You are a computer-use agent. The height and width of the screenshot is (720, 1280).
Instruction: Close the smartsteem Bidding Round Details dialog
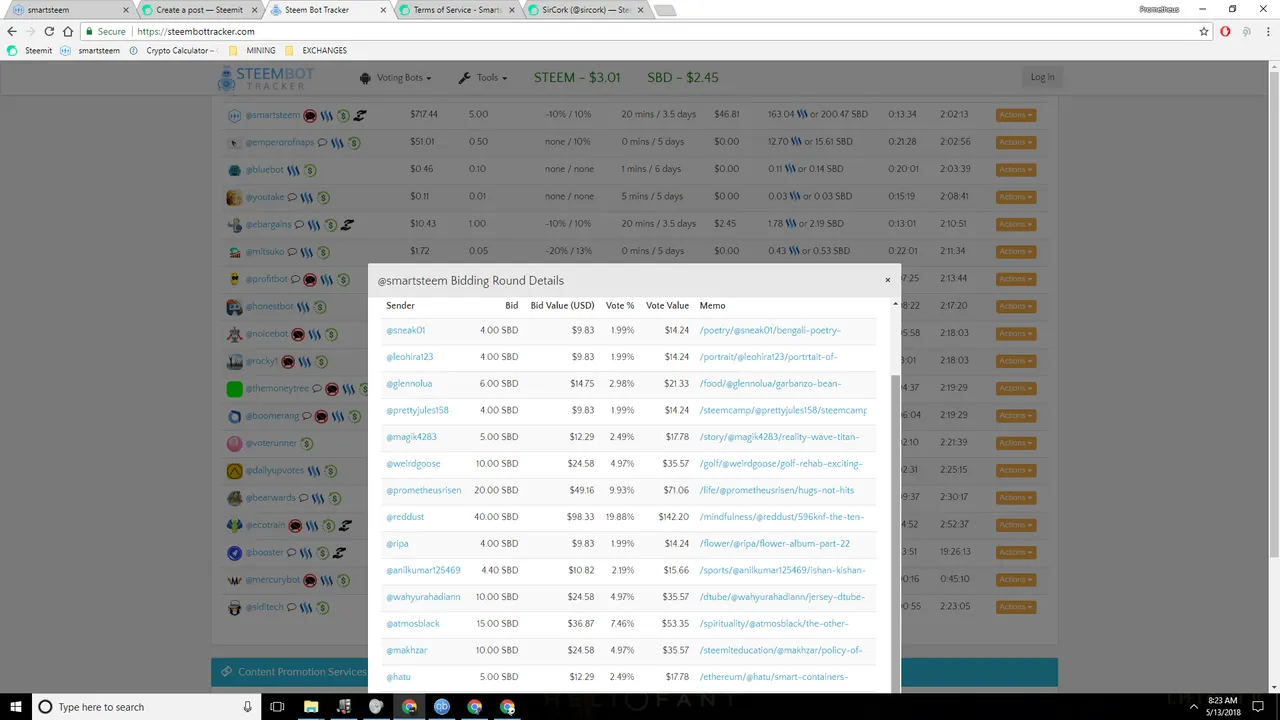pos(887,280)
